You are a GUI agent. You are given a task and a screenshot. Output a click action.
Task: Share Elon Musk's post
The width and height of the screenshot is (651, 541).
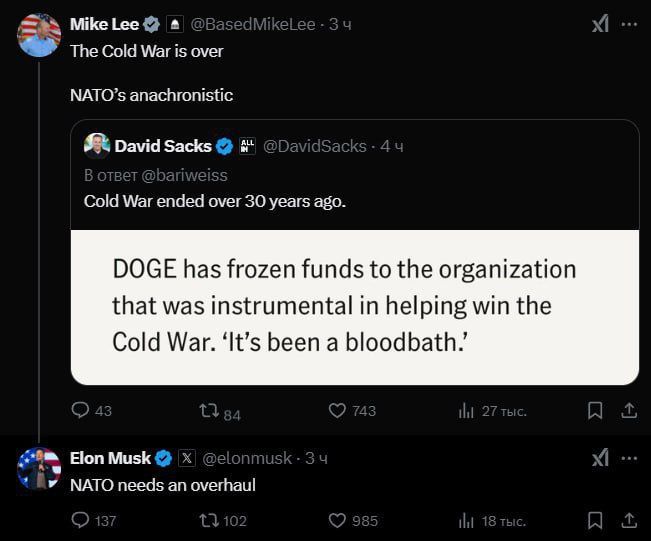(629, 520)
